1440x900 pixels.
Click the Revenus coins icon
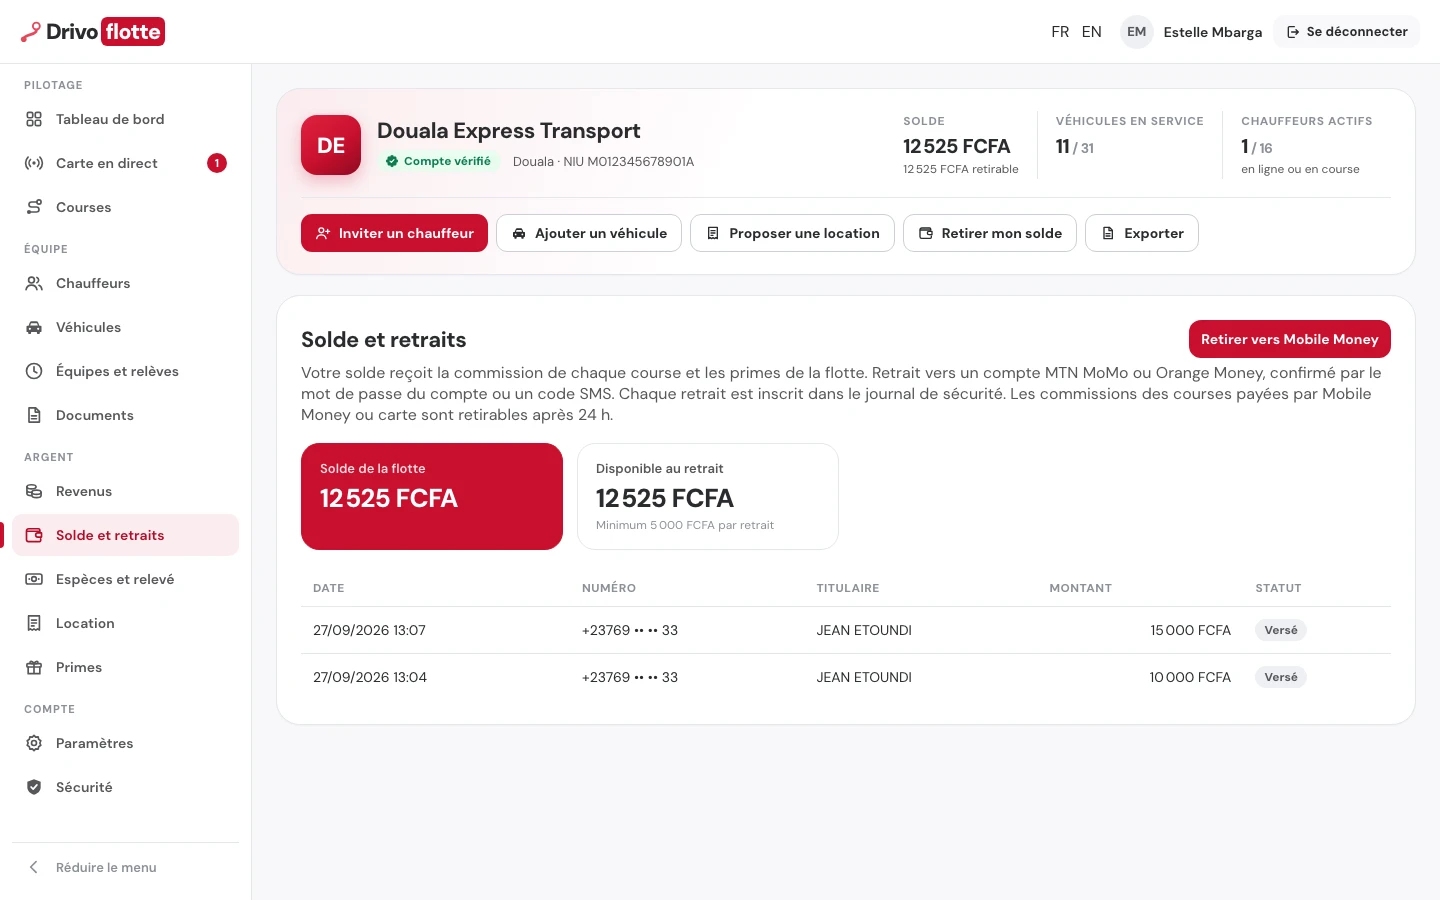pos(34,491)
